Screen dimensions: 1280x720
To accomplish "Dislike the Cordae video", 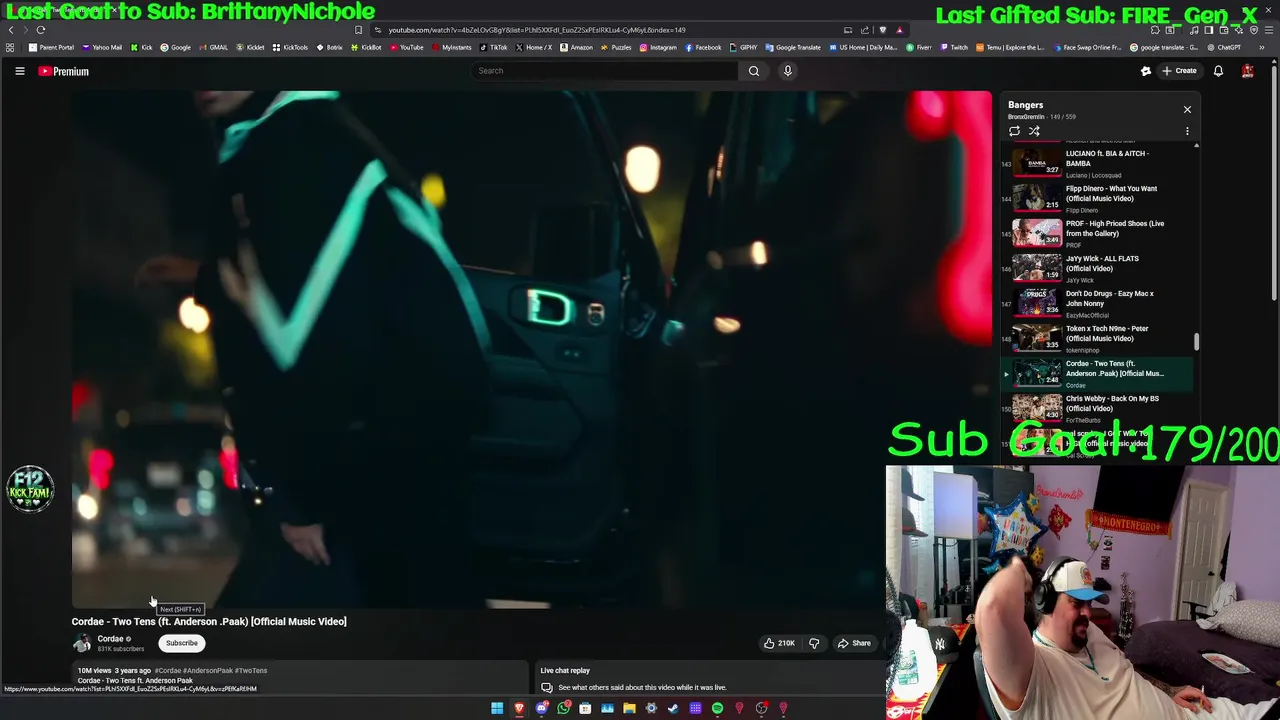I will 814,643.
